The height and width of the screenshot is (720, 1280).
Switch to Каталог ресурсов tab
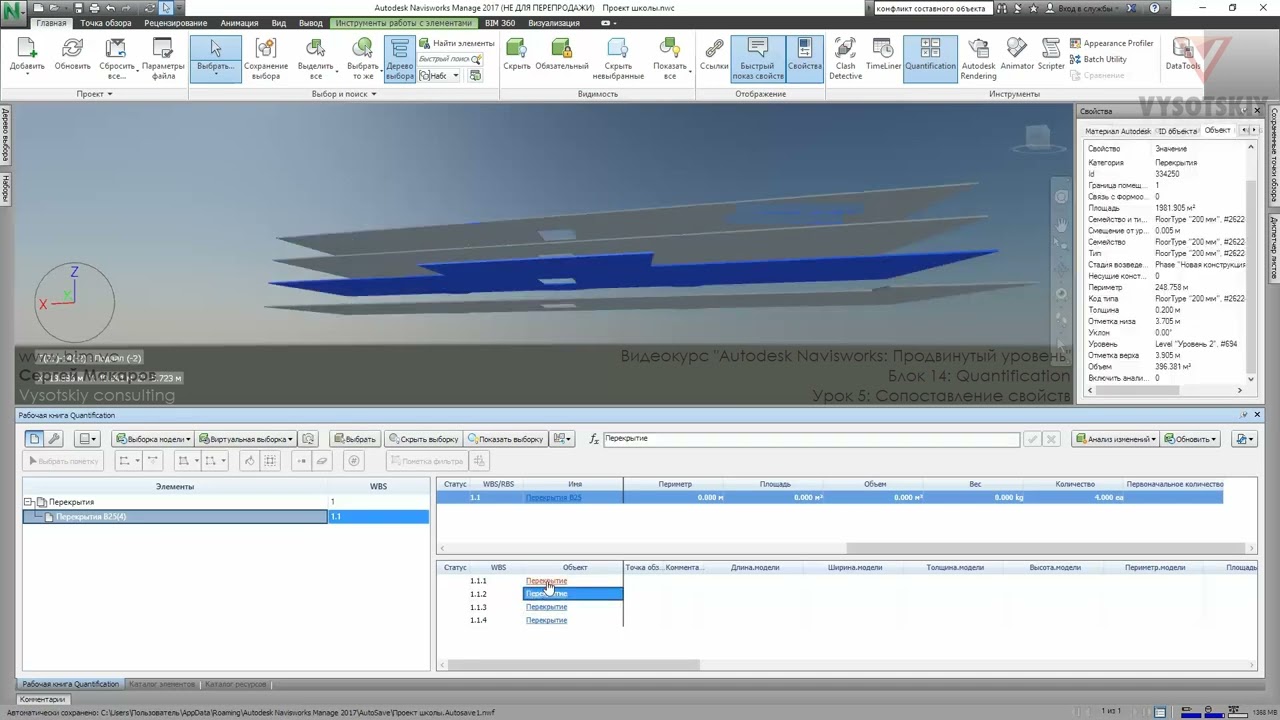pos(236,684)
